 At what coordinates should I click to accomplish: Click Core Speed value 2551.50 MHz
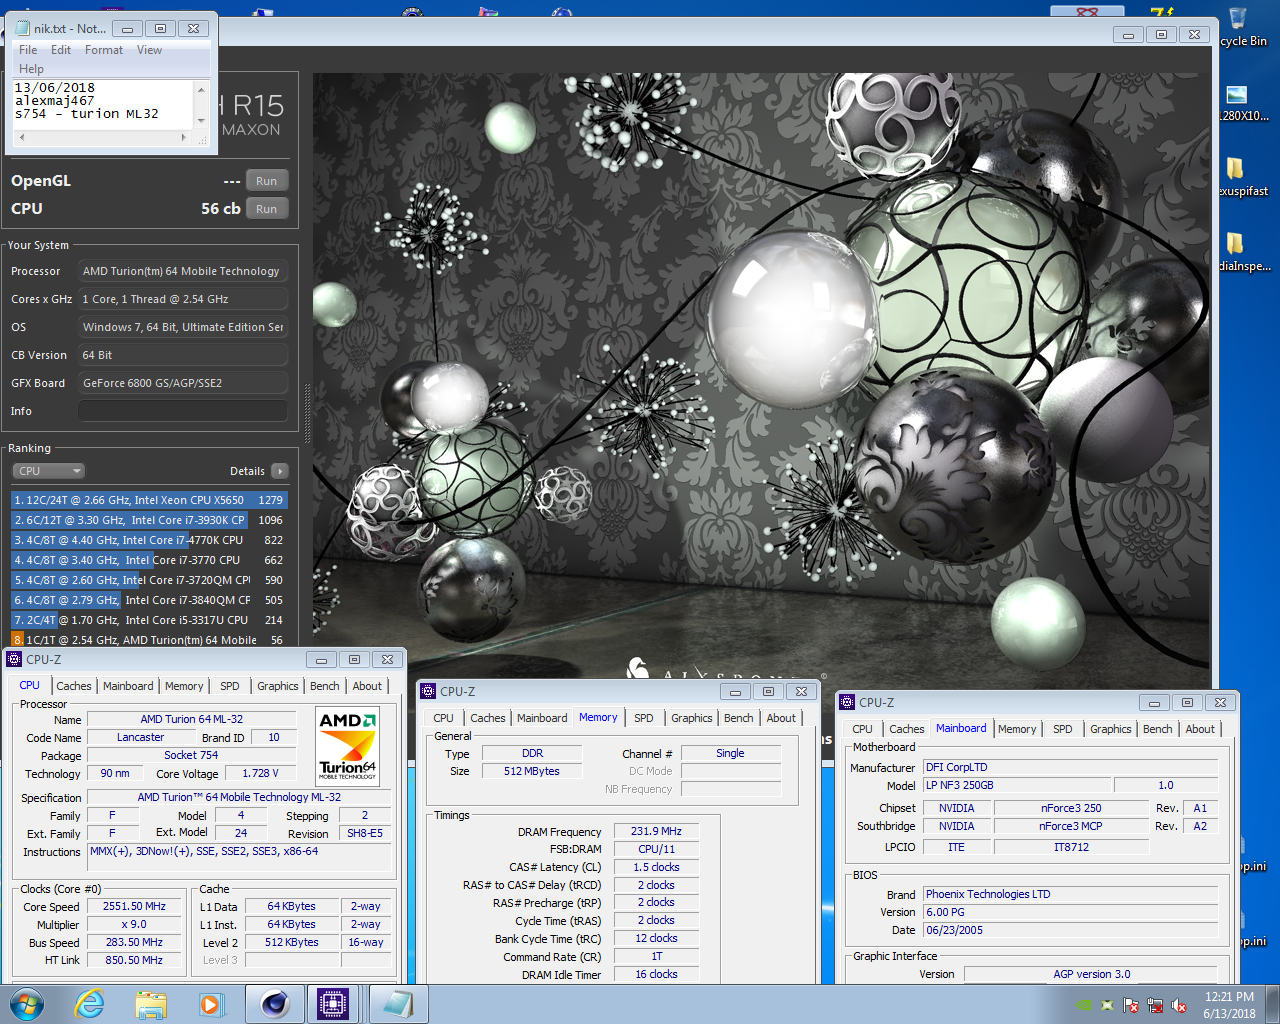coord(134,906)
